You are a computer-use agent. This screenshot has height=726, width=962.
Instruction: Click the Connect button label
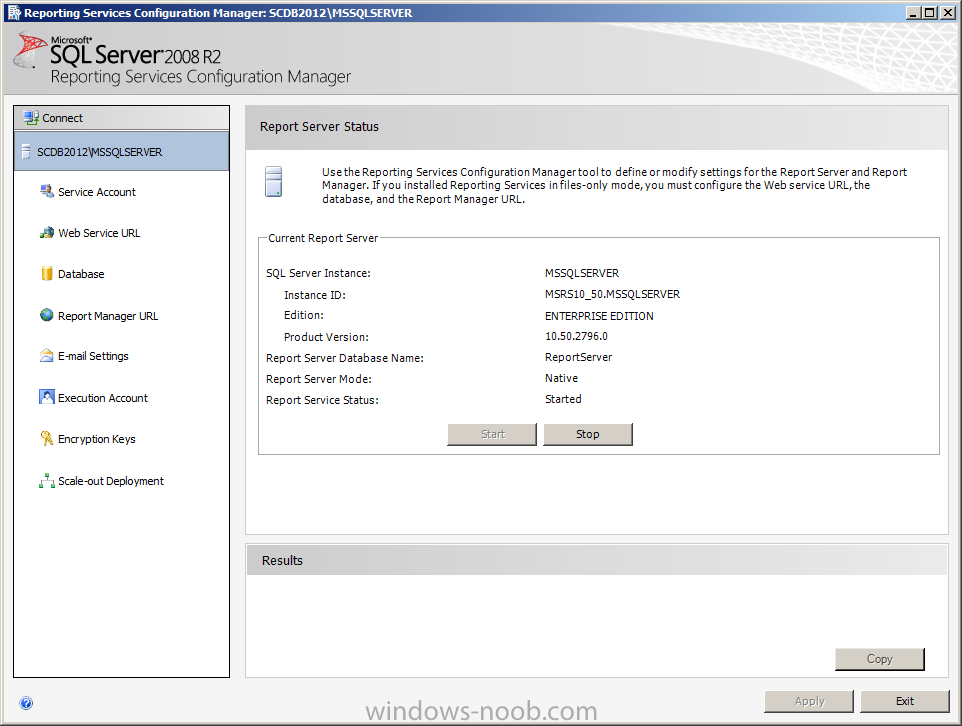click(x=63, y=118)
